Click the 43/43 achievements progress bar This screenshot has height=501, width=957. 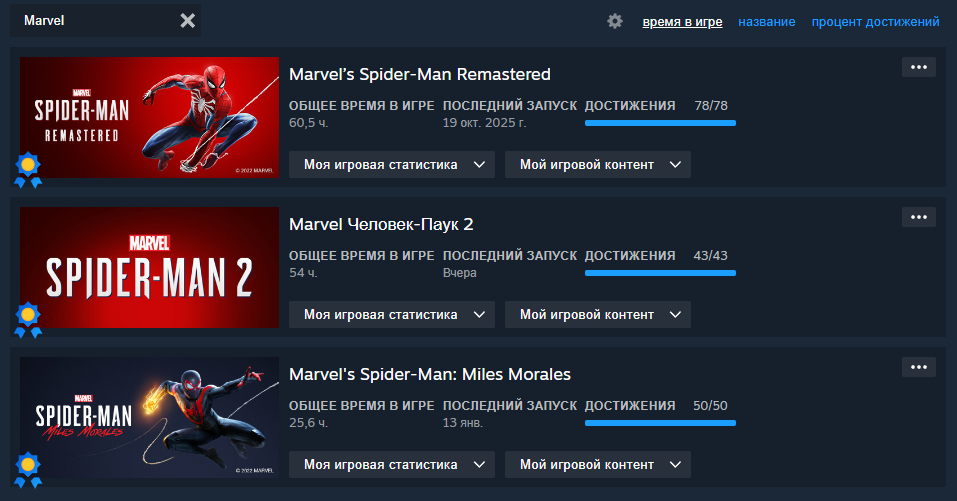tap(660, 272)
